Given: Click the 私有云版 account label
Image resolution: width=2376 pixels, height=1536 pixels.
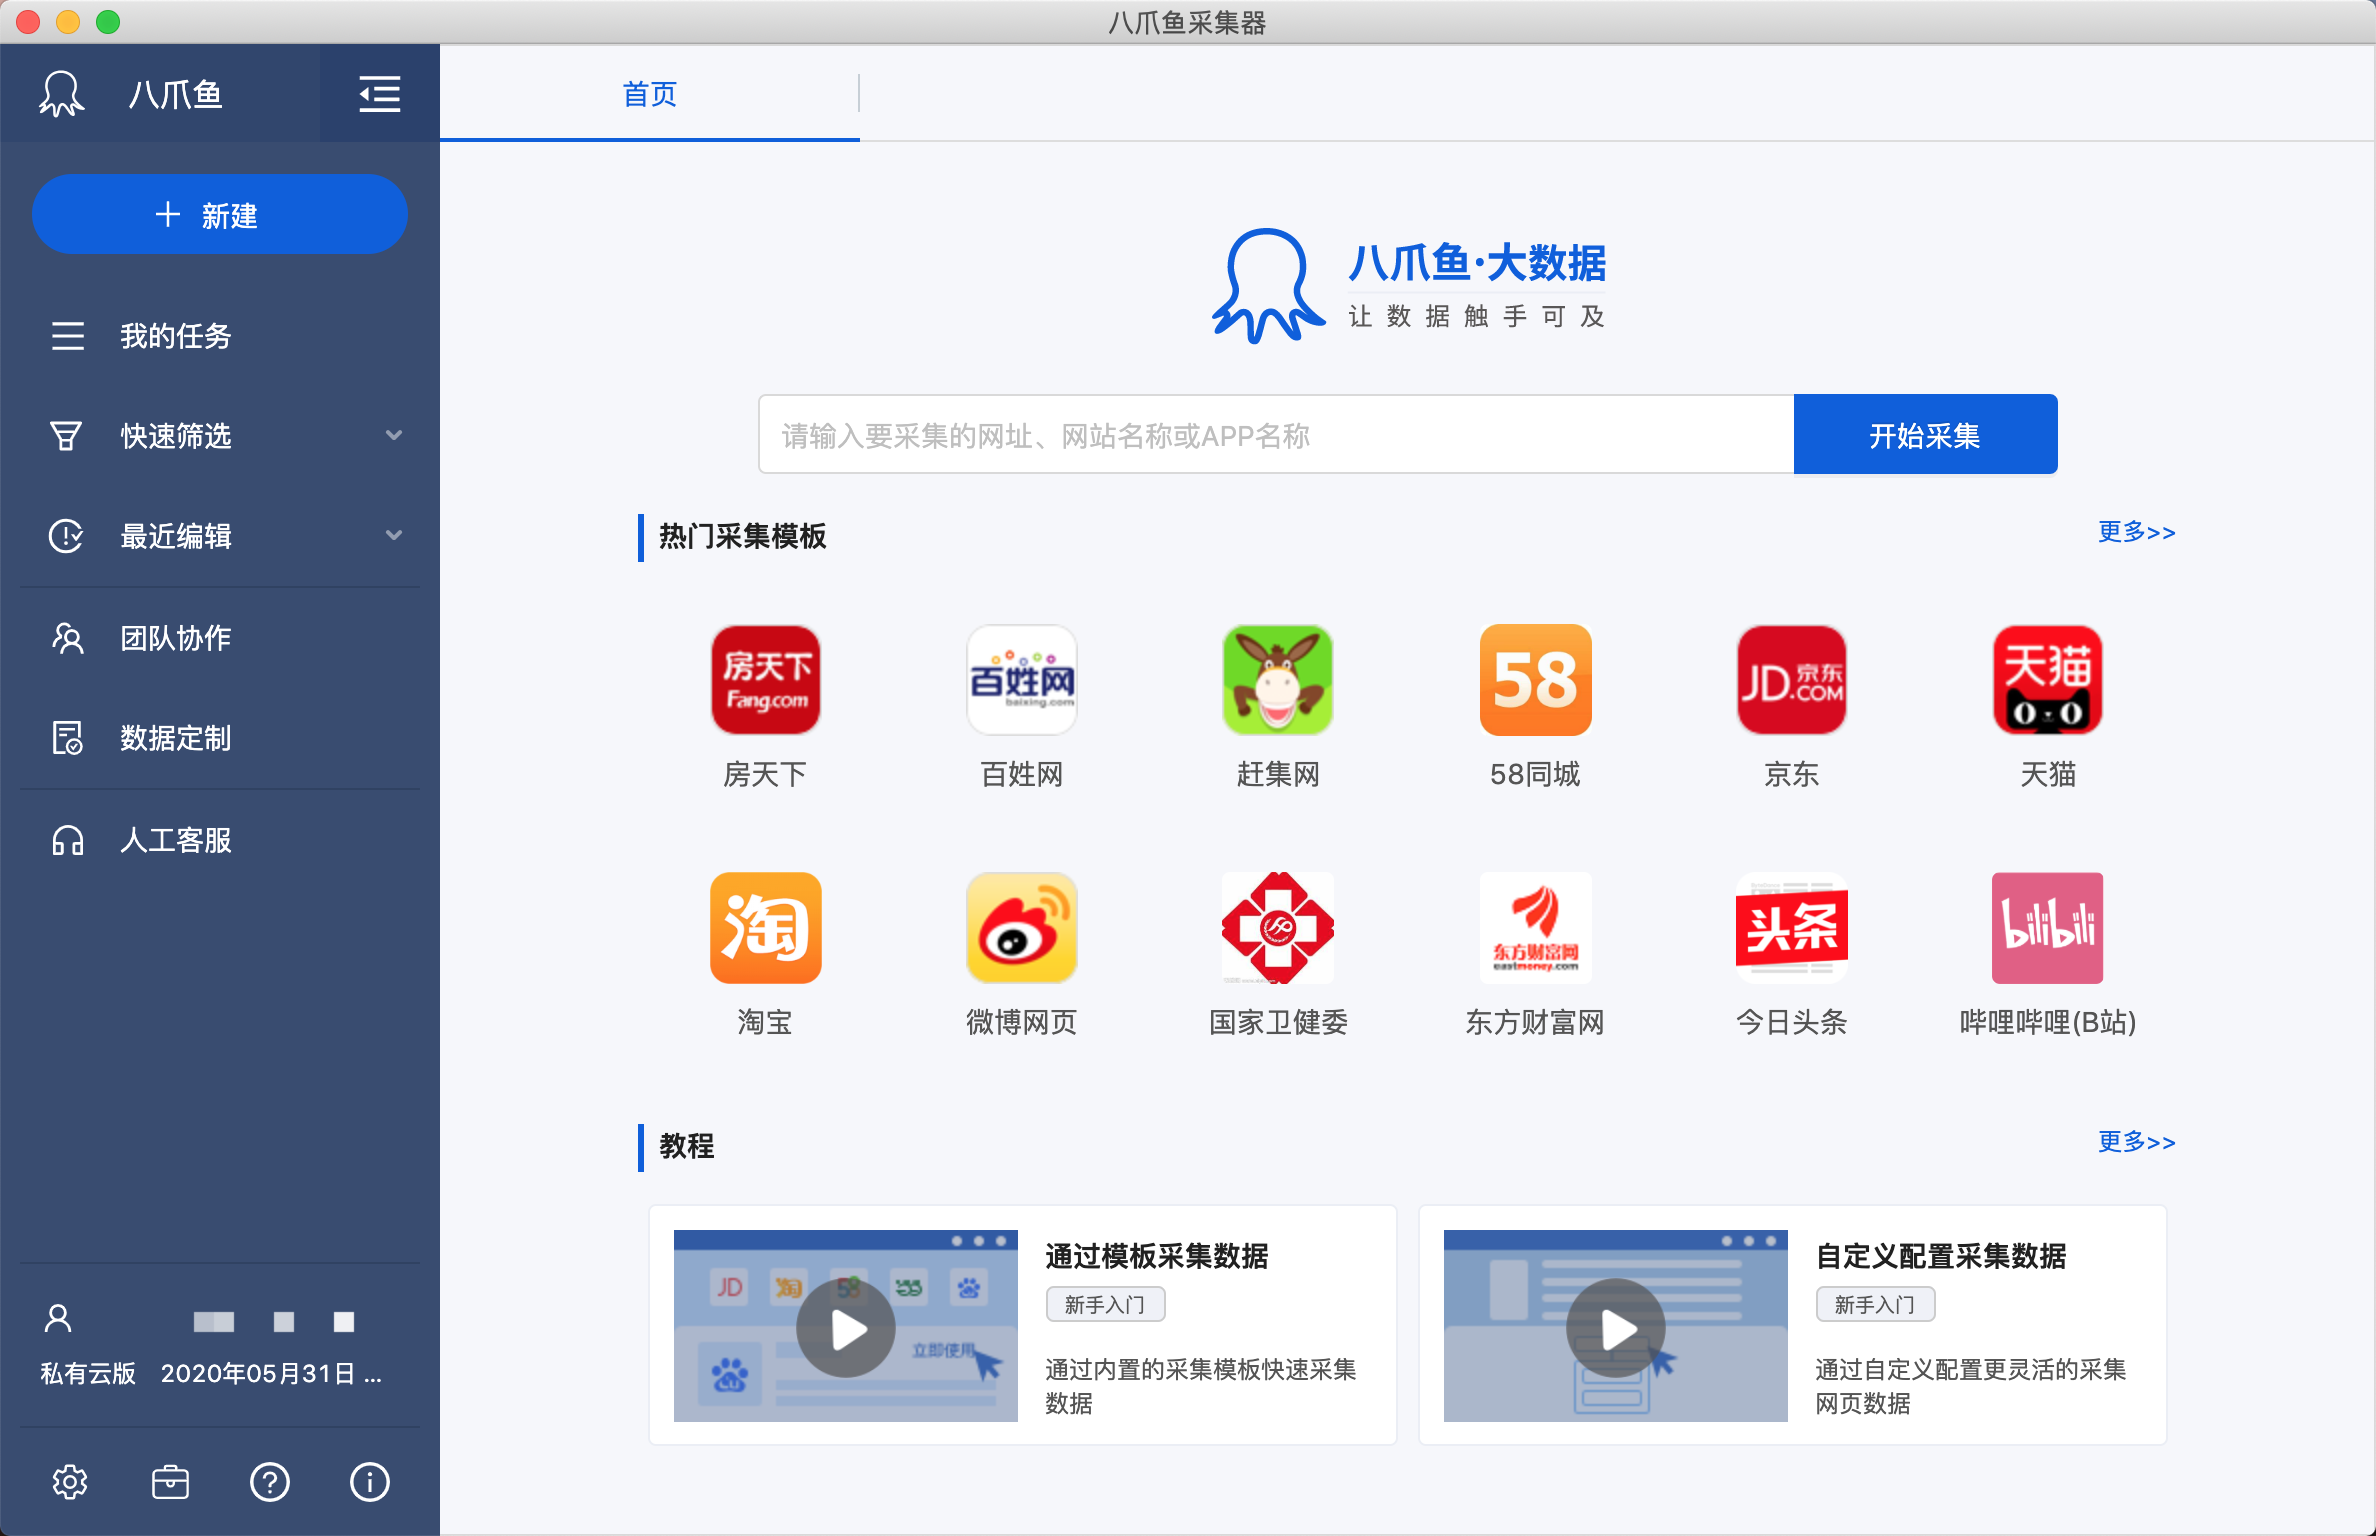Looking at the screenshot, I should point(88,1373).
